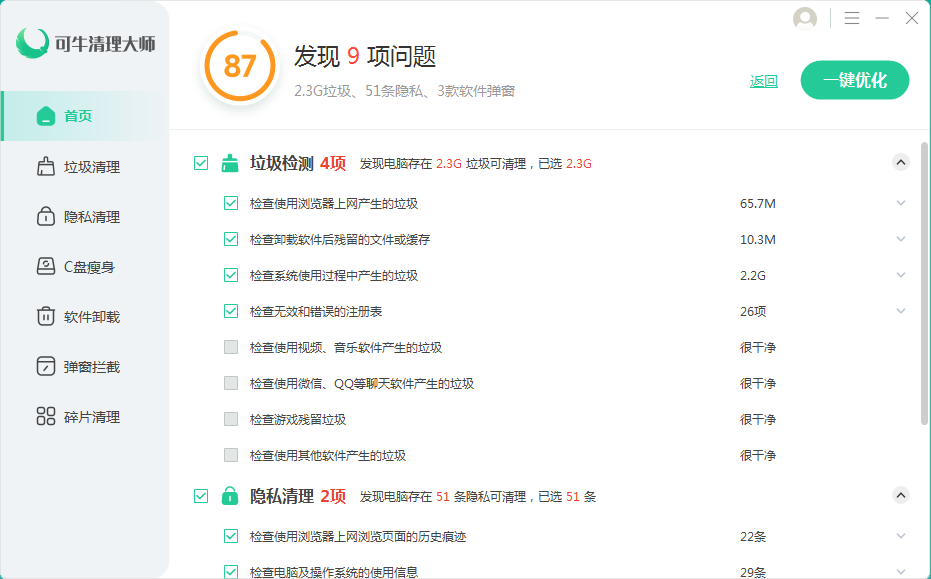Open the hamburger main menu icon
The width and height of the screenshot is (931, 579).
click(852, 19)
